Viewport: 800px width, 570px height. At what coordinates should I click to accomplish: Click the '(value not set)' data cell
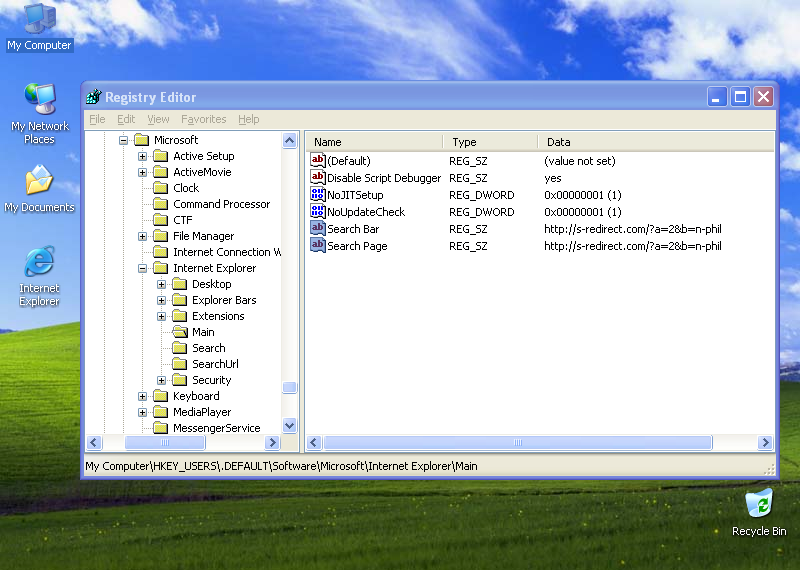tap(580, 161)
